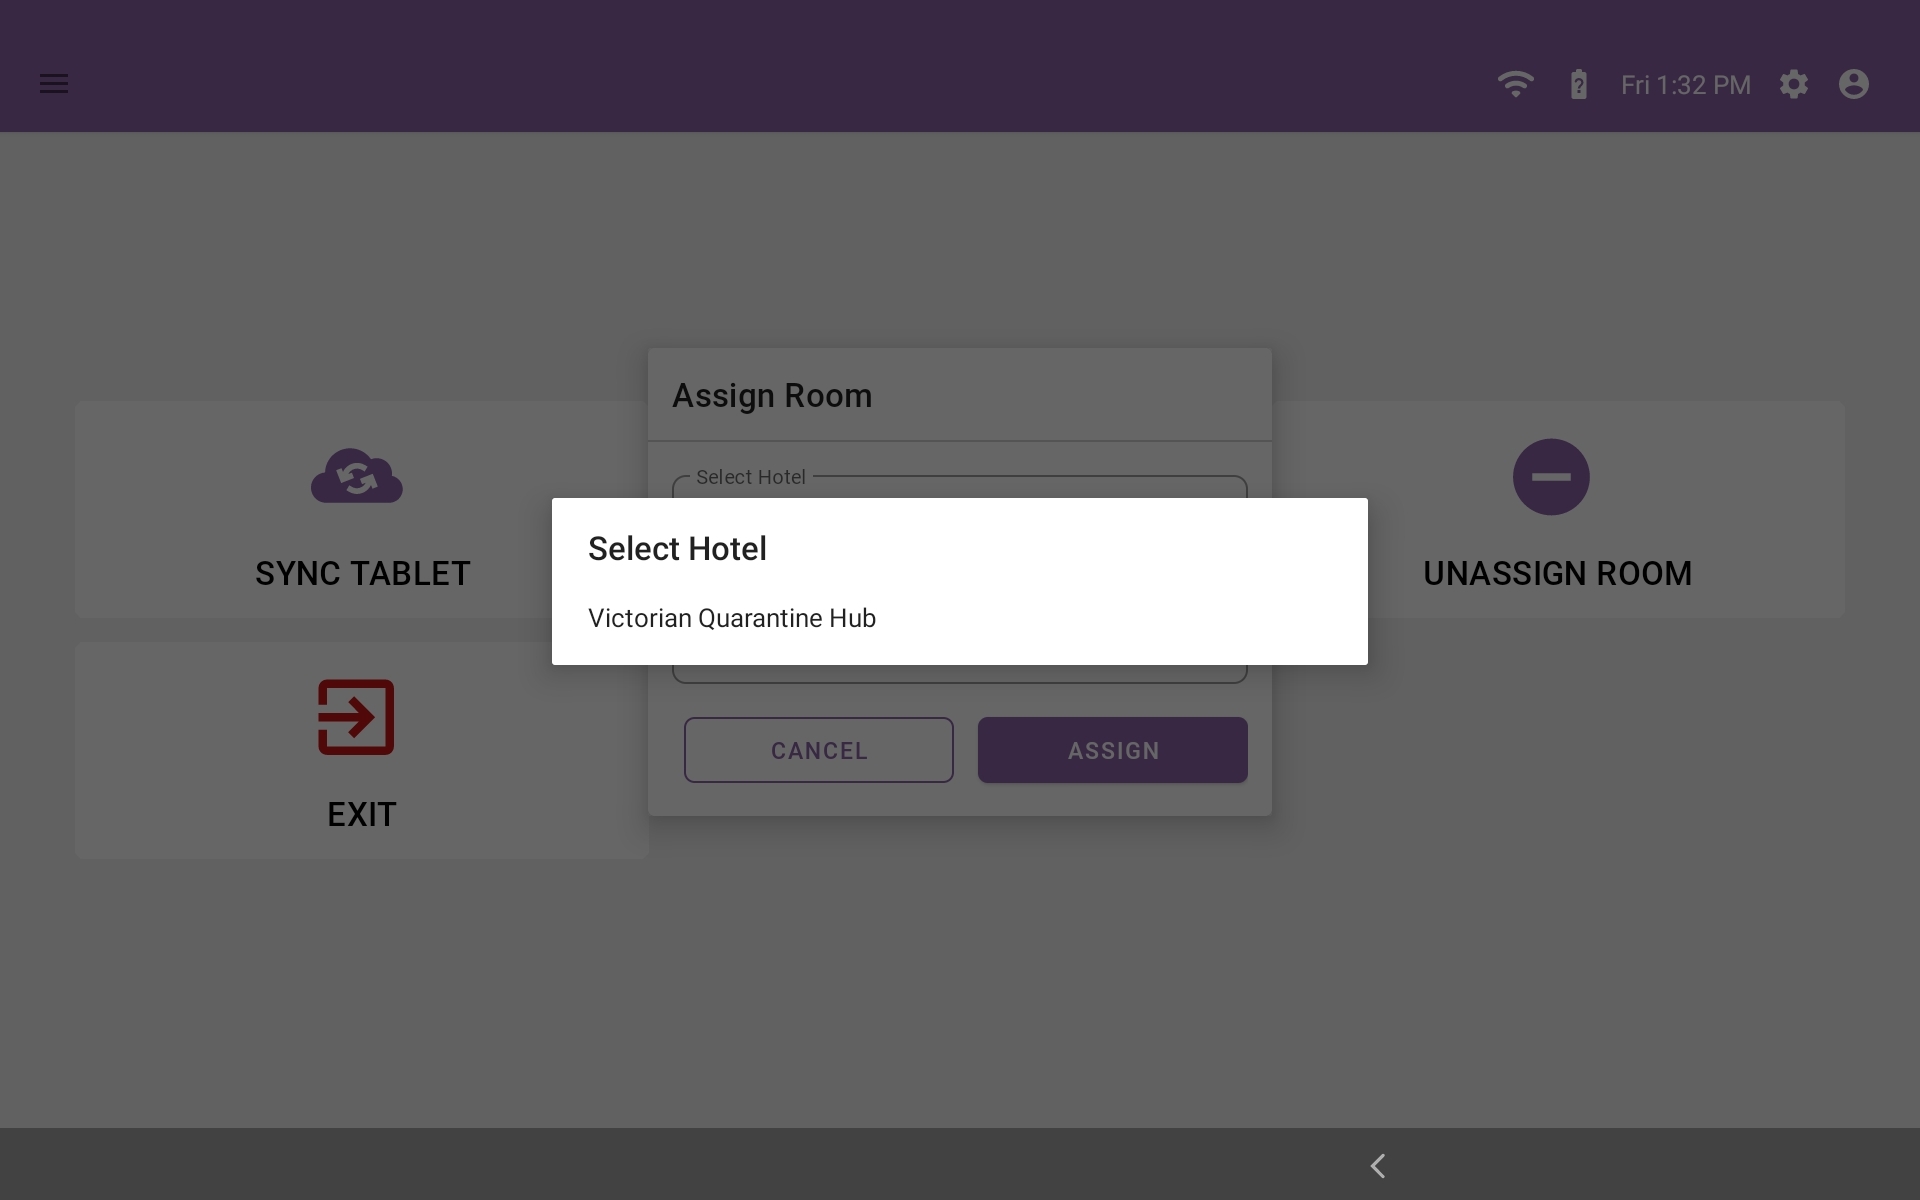The image size is (1920, 1200).
Task: Click the red Exit arrow icon
Action: click(356, 717)
